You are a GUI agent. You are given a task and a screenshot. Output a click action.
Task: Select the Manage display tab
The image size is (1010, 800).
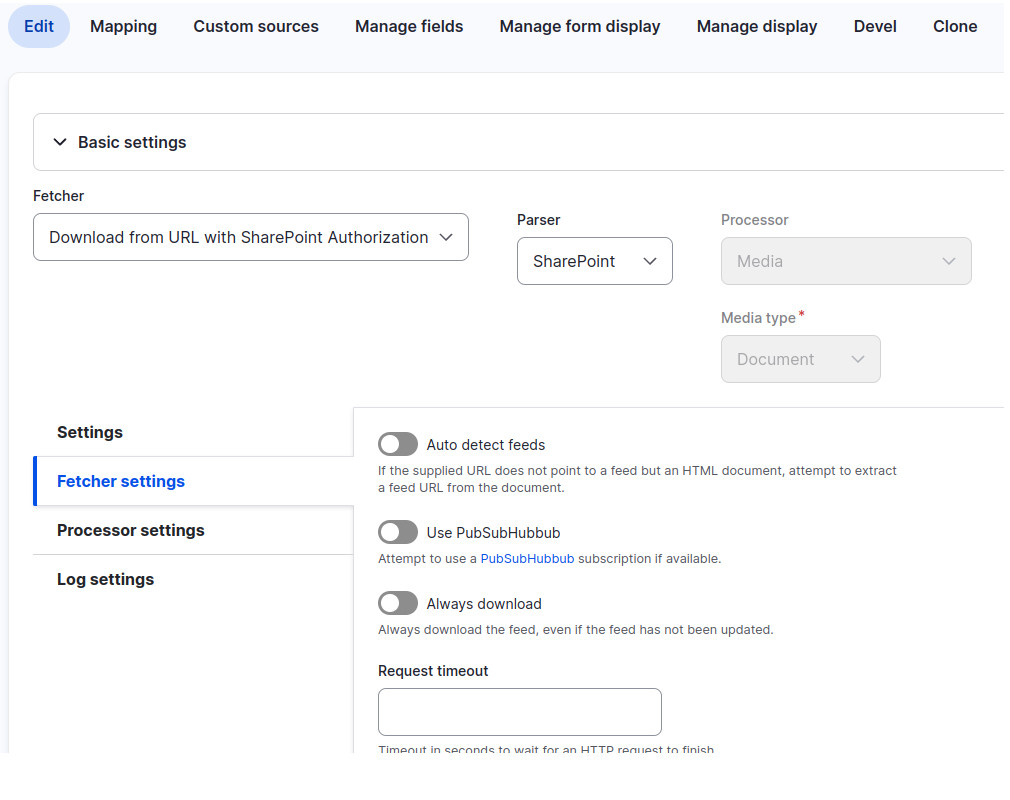pos(757,27)
